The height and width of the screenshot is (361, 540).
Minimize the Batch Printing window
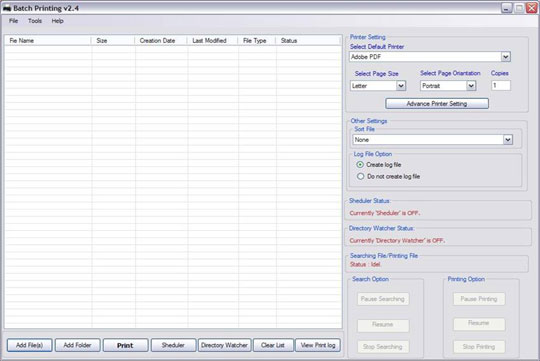tap(507, 8)
